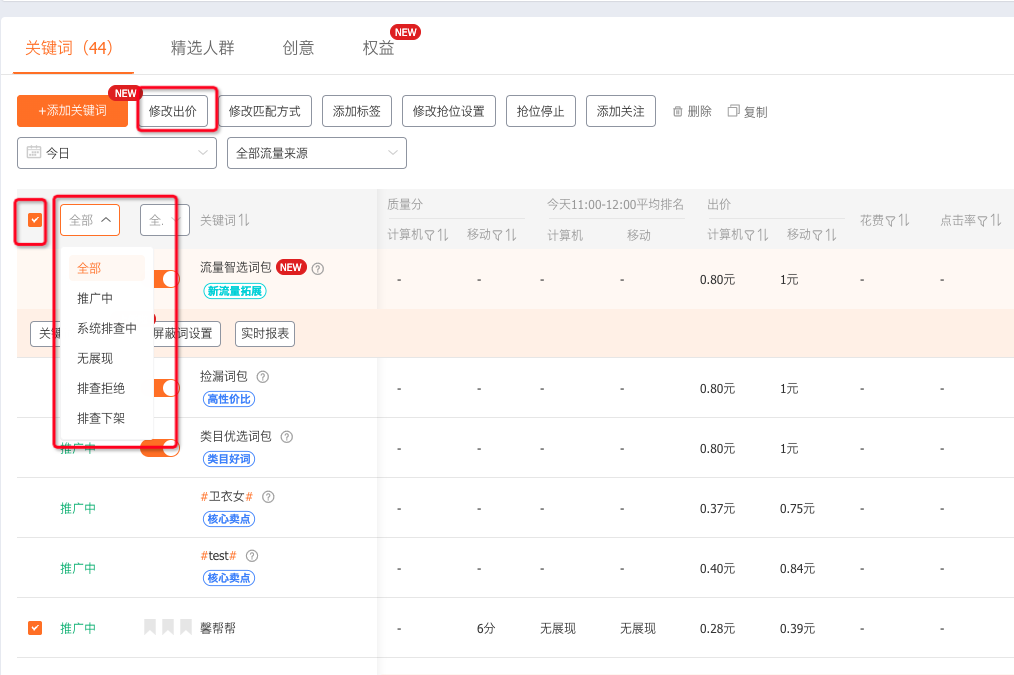
Task: Click the question mark icon beside 捡漏词包
Action: pyautogui.click(x=261, y=377)
